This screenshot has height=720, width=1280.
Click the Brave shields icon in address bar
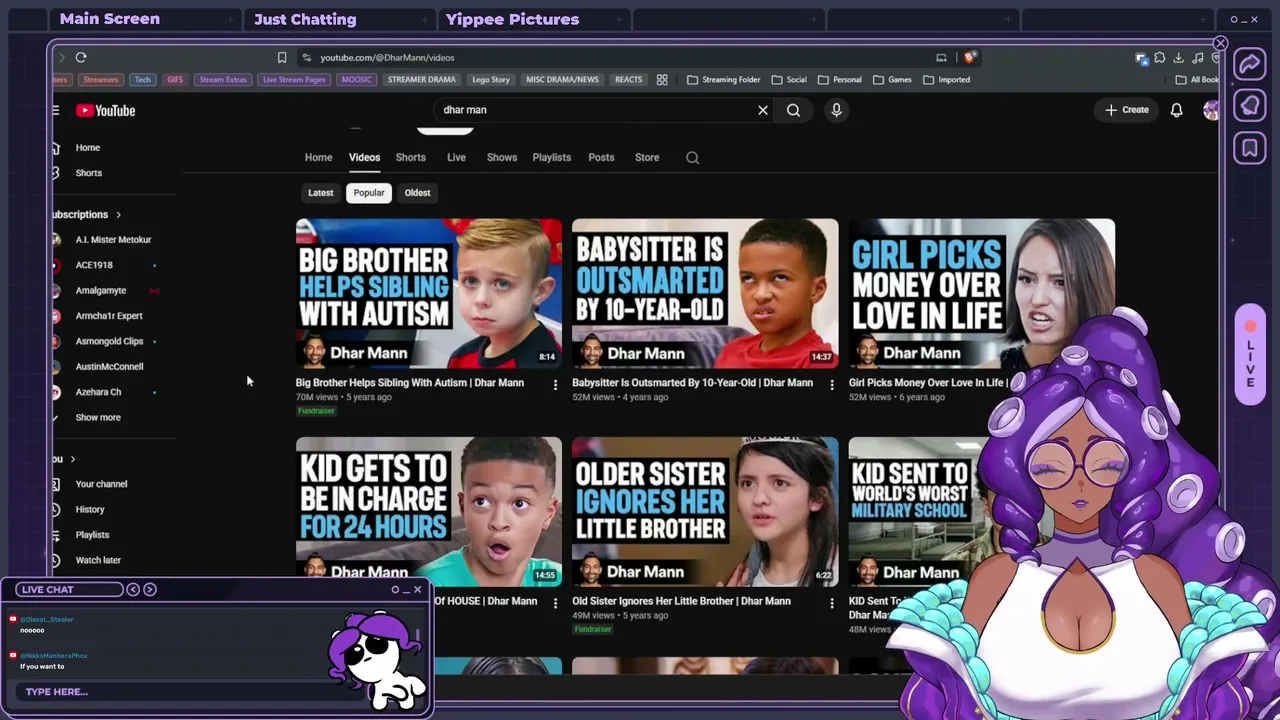pos(970,58)
